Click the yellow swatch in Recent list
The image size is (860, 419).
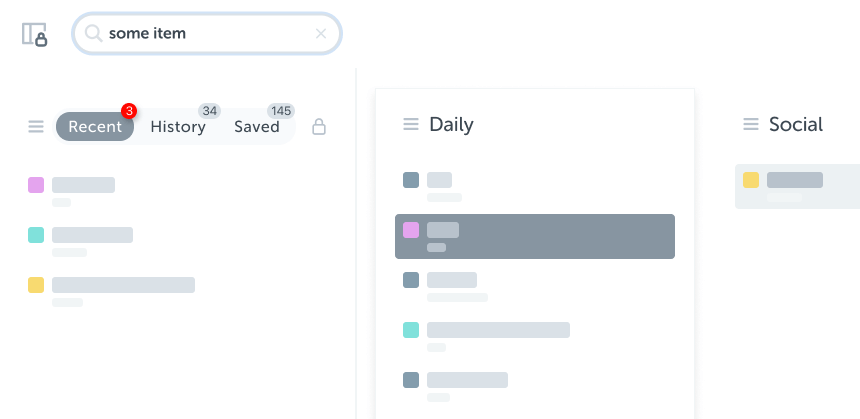tap(36, 285)
